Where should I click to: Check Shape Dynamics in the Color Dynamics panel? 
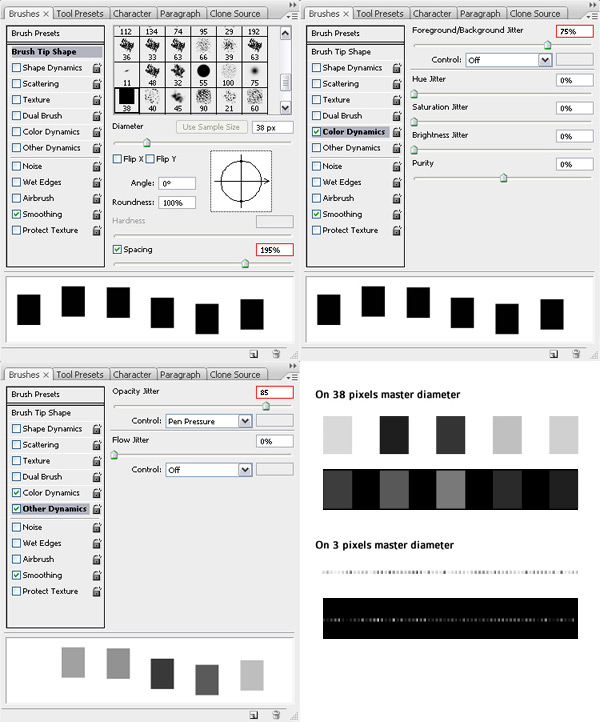[x=316, y=68]
